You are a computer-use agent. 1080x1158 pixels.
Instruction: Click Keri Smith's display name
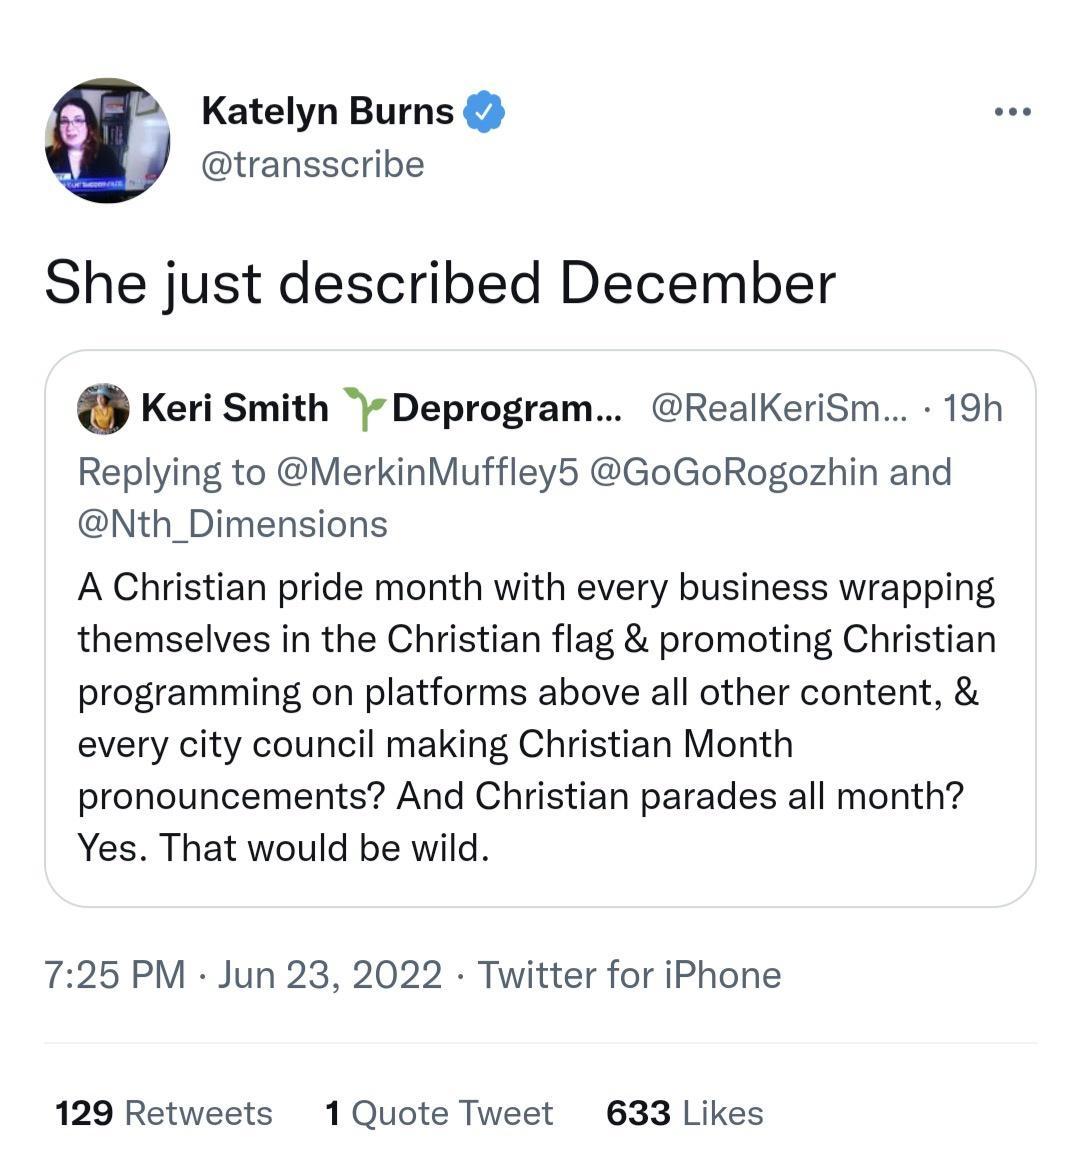point(233,407)
